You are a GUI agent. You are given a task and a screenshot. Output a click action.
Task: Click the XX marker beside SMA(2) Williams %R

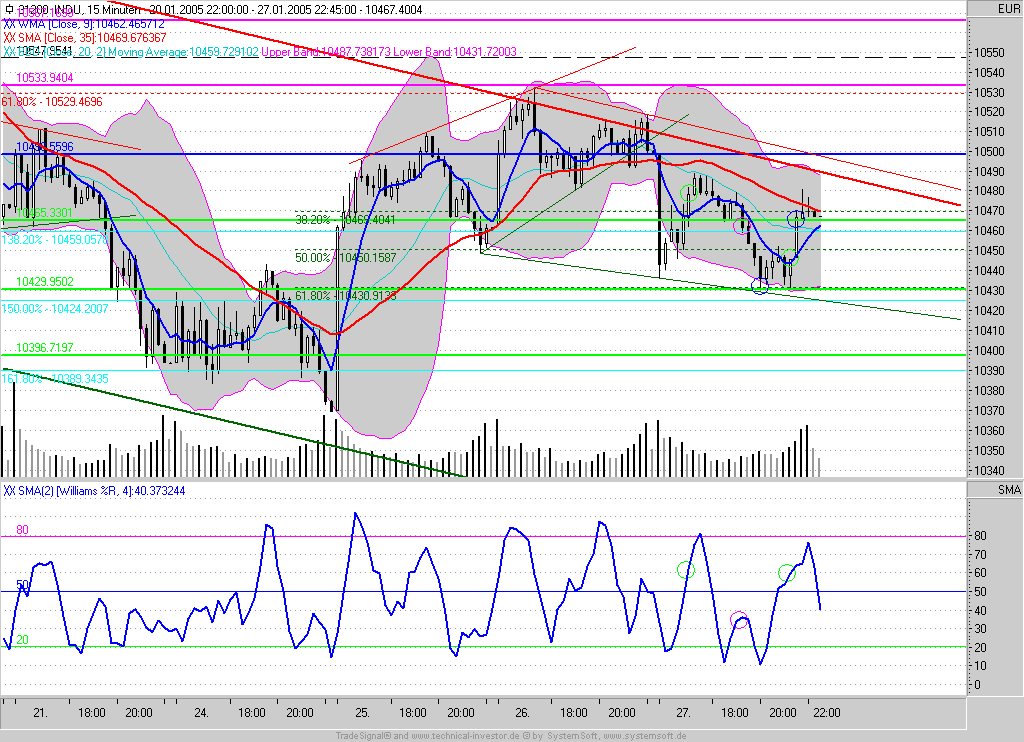[x=10, y=491]
